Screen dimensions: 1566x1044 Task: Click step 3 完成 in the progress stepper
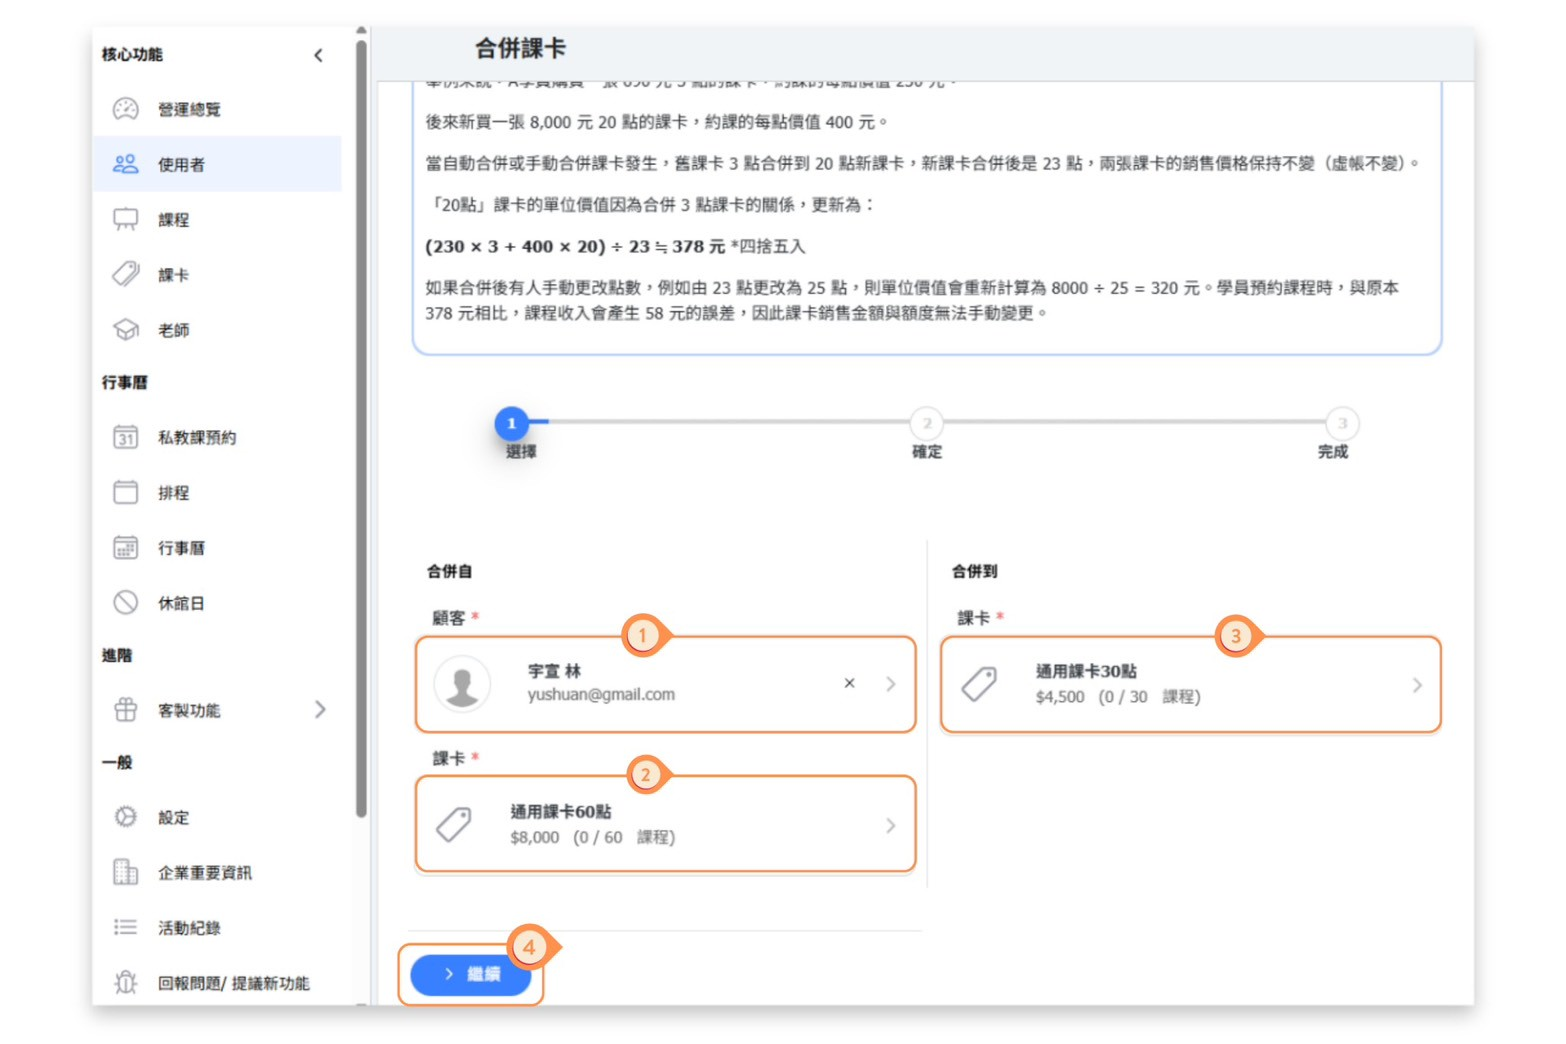(1342, 424)
